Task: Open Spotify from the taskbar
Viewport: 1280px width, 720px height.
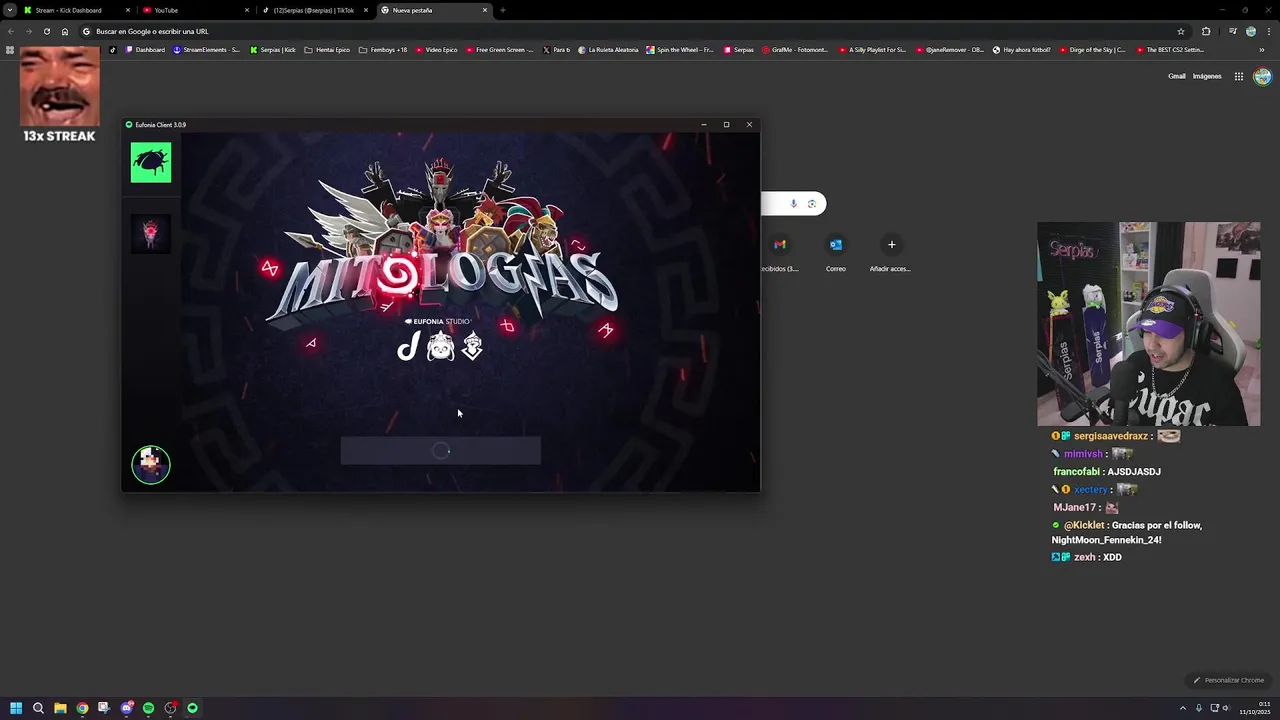Action: tap(149, 708)
